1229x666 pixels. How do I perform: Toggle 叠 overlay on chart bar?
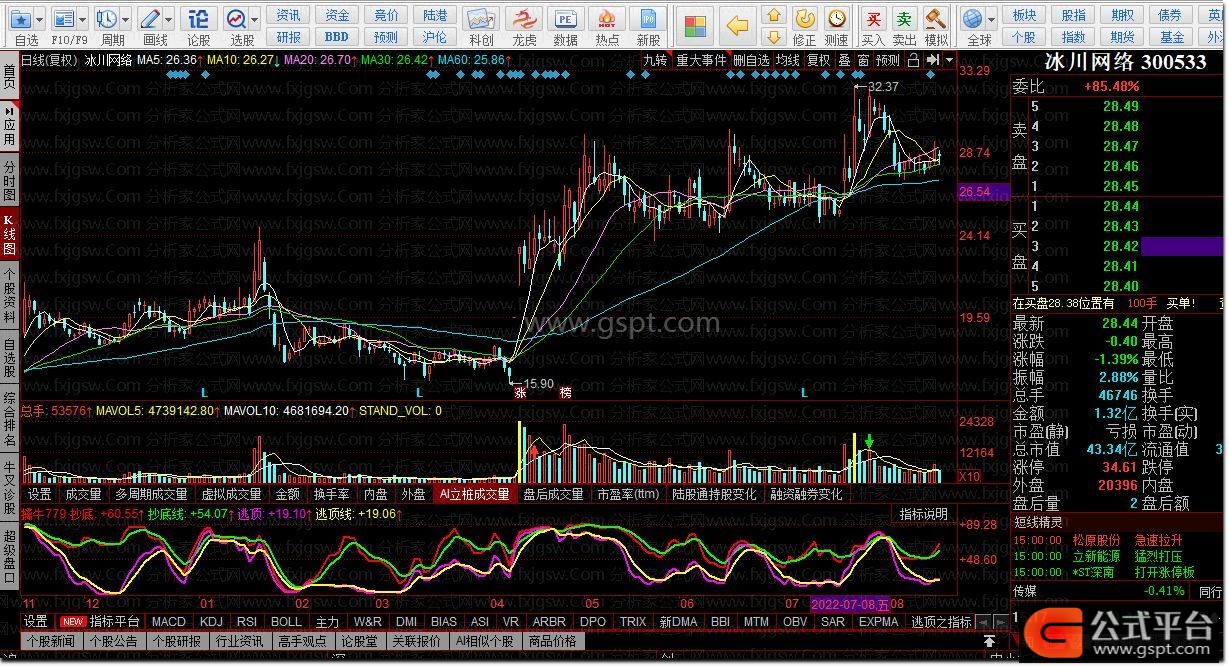tap(844, 60)
